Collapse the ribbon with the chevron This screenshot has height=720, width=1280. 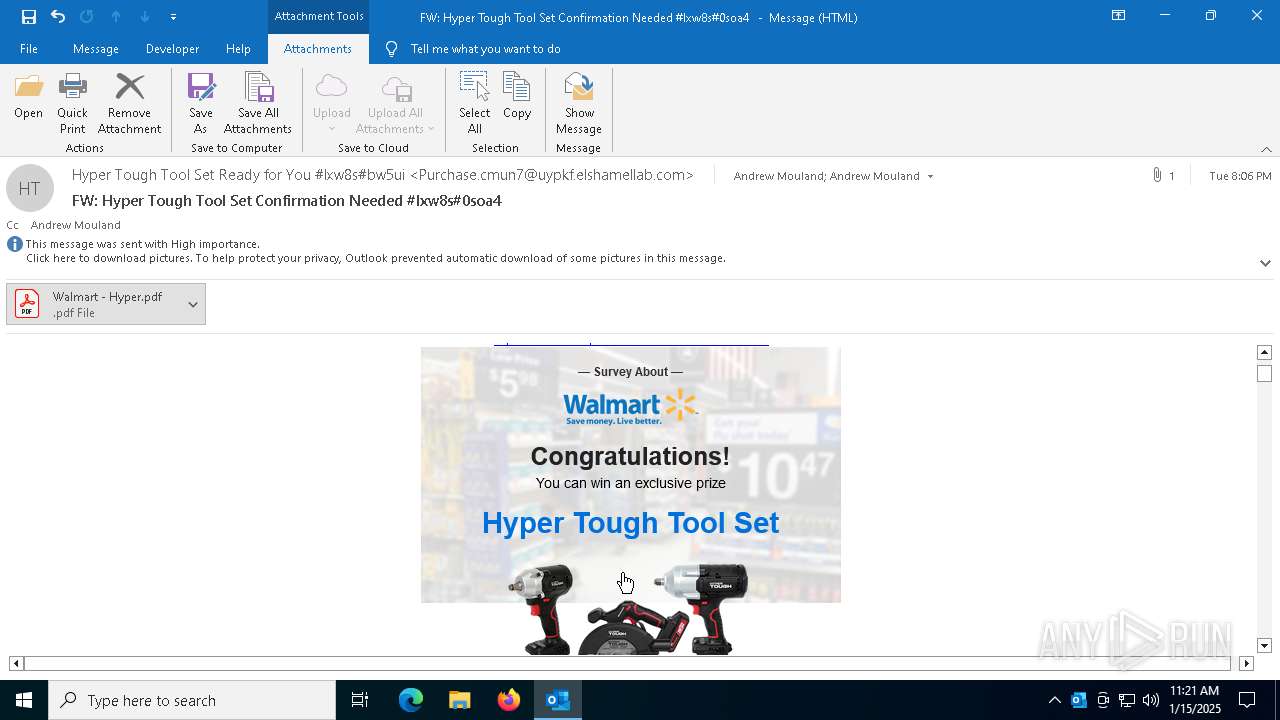click(1266, 149)
